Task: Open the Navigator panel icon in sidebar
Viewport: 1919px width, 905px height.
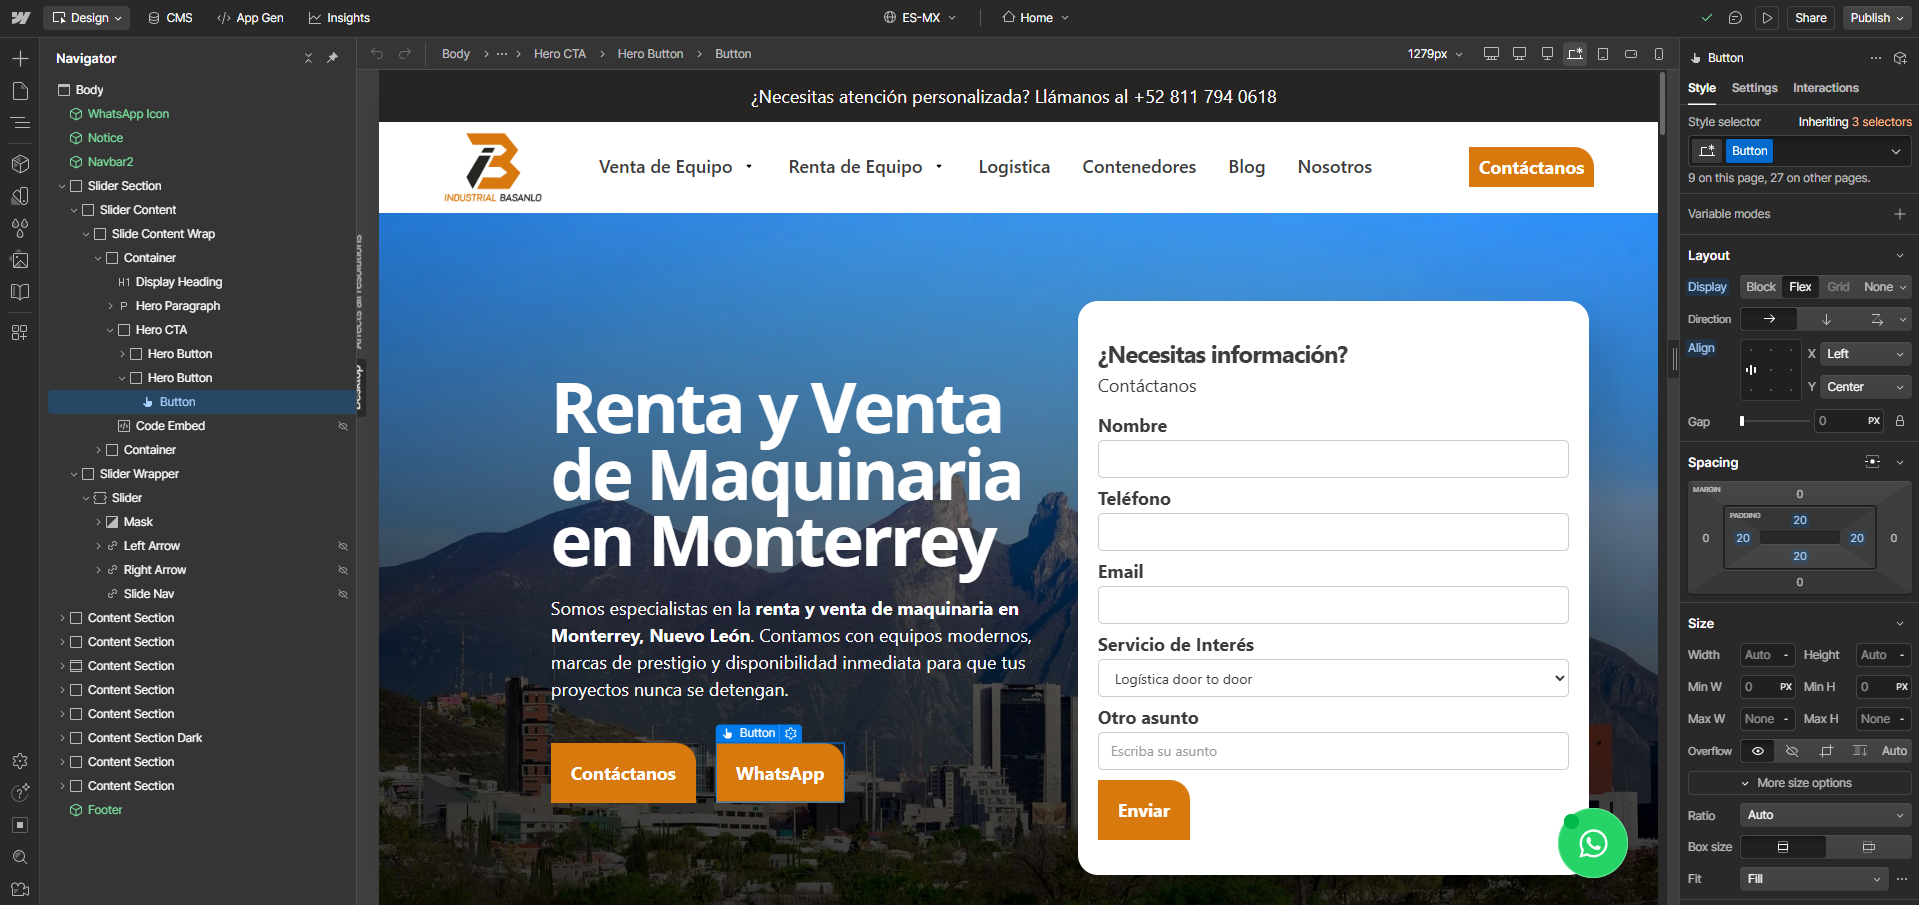Action: point(20,123)
